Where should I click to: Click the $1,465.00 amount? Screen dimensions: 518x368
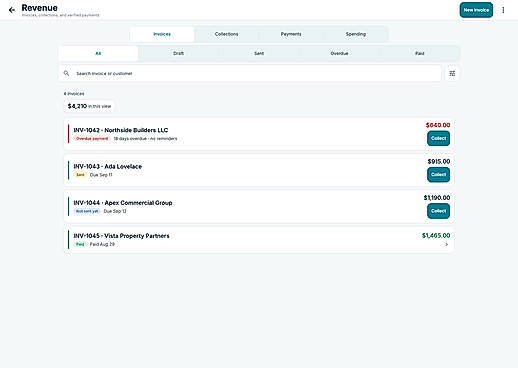pyautogui.click(x=436, y=235)
